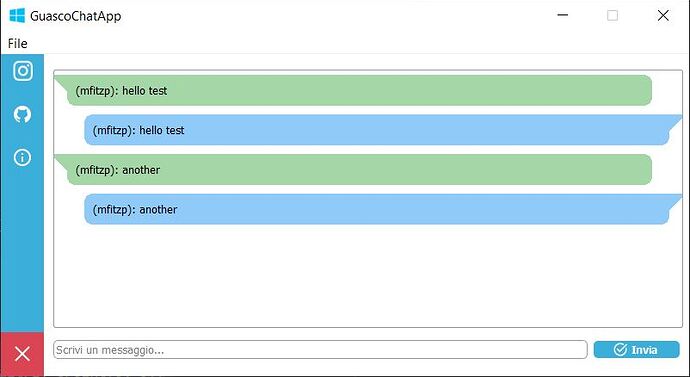Focus the 'Scrivi un messaggio...' input field
690x377 pixels.
[x=320, y=350]
